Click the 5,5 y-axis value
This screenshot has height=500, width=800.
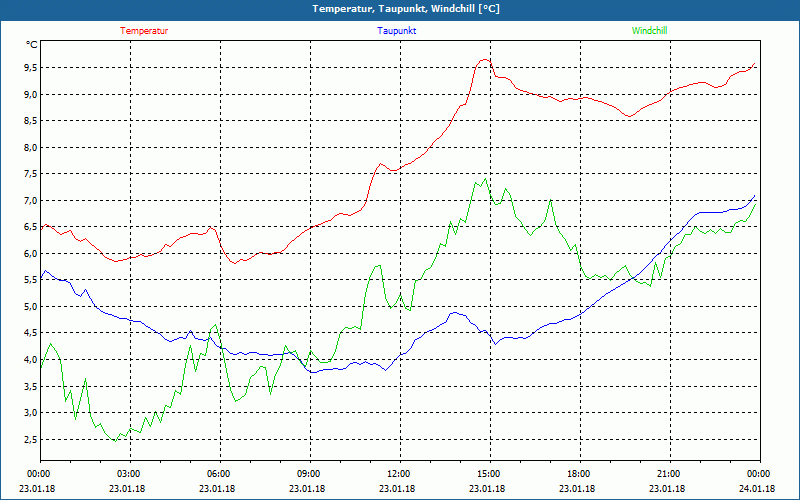(x=31, y=280)
